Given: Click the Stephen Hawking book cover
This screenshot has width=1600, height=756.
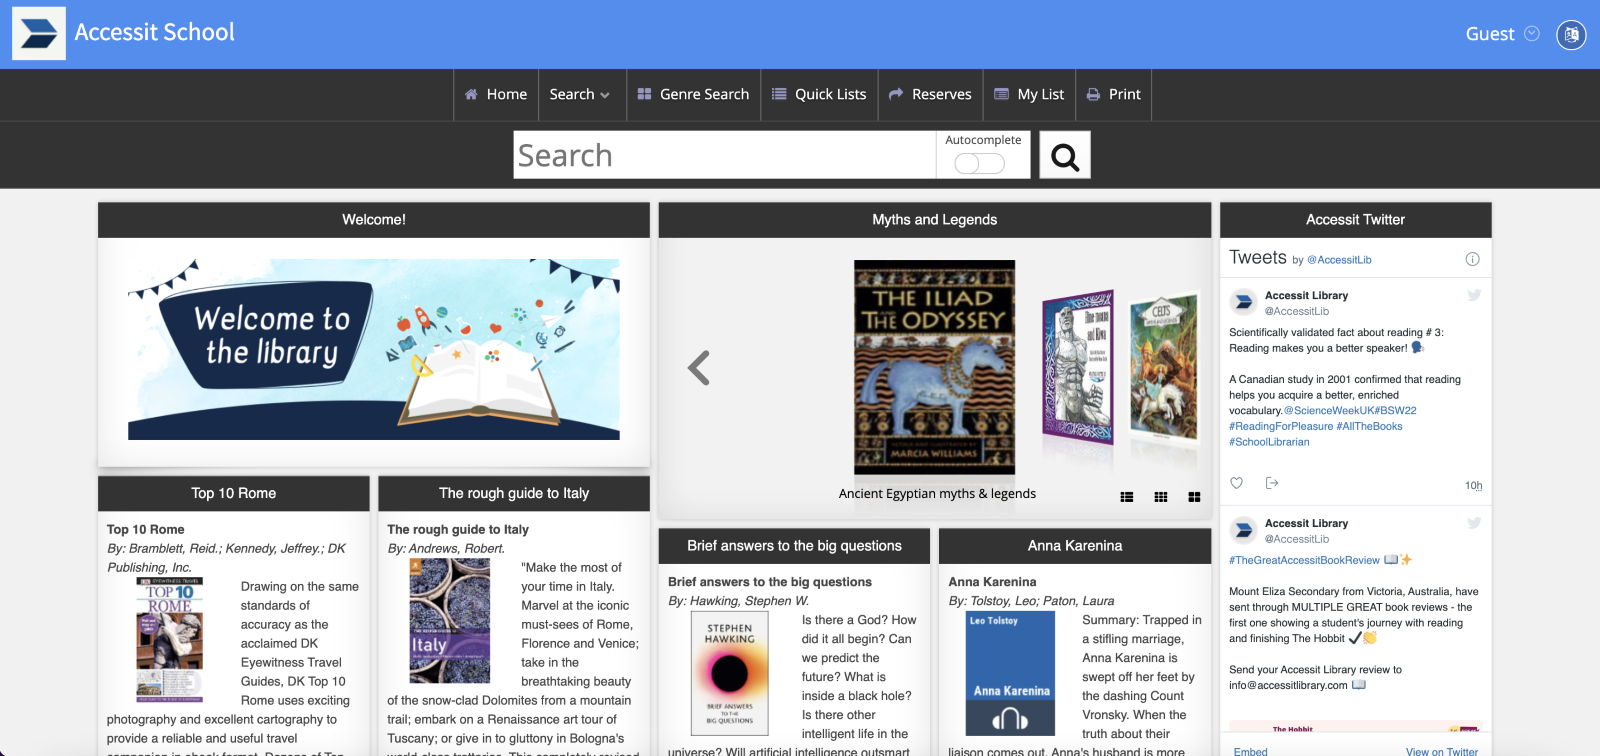Looking at the screenshot, I should (730, 674).
